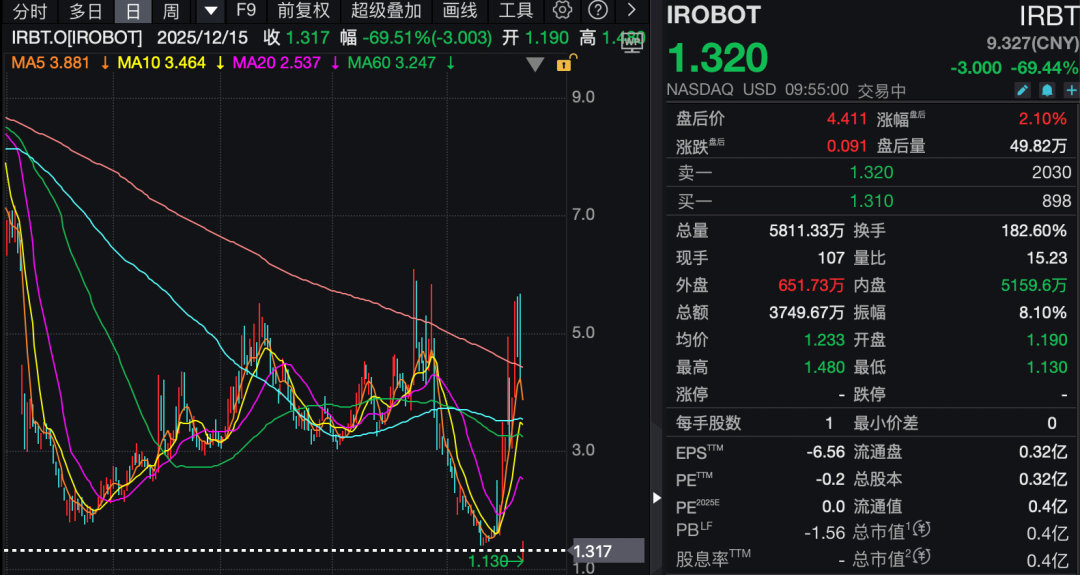Click the 买一 bid price 1.310

pos(871,201)
